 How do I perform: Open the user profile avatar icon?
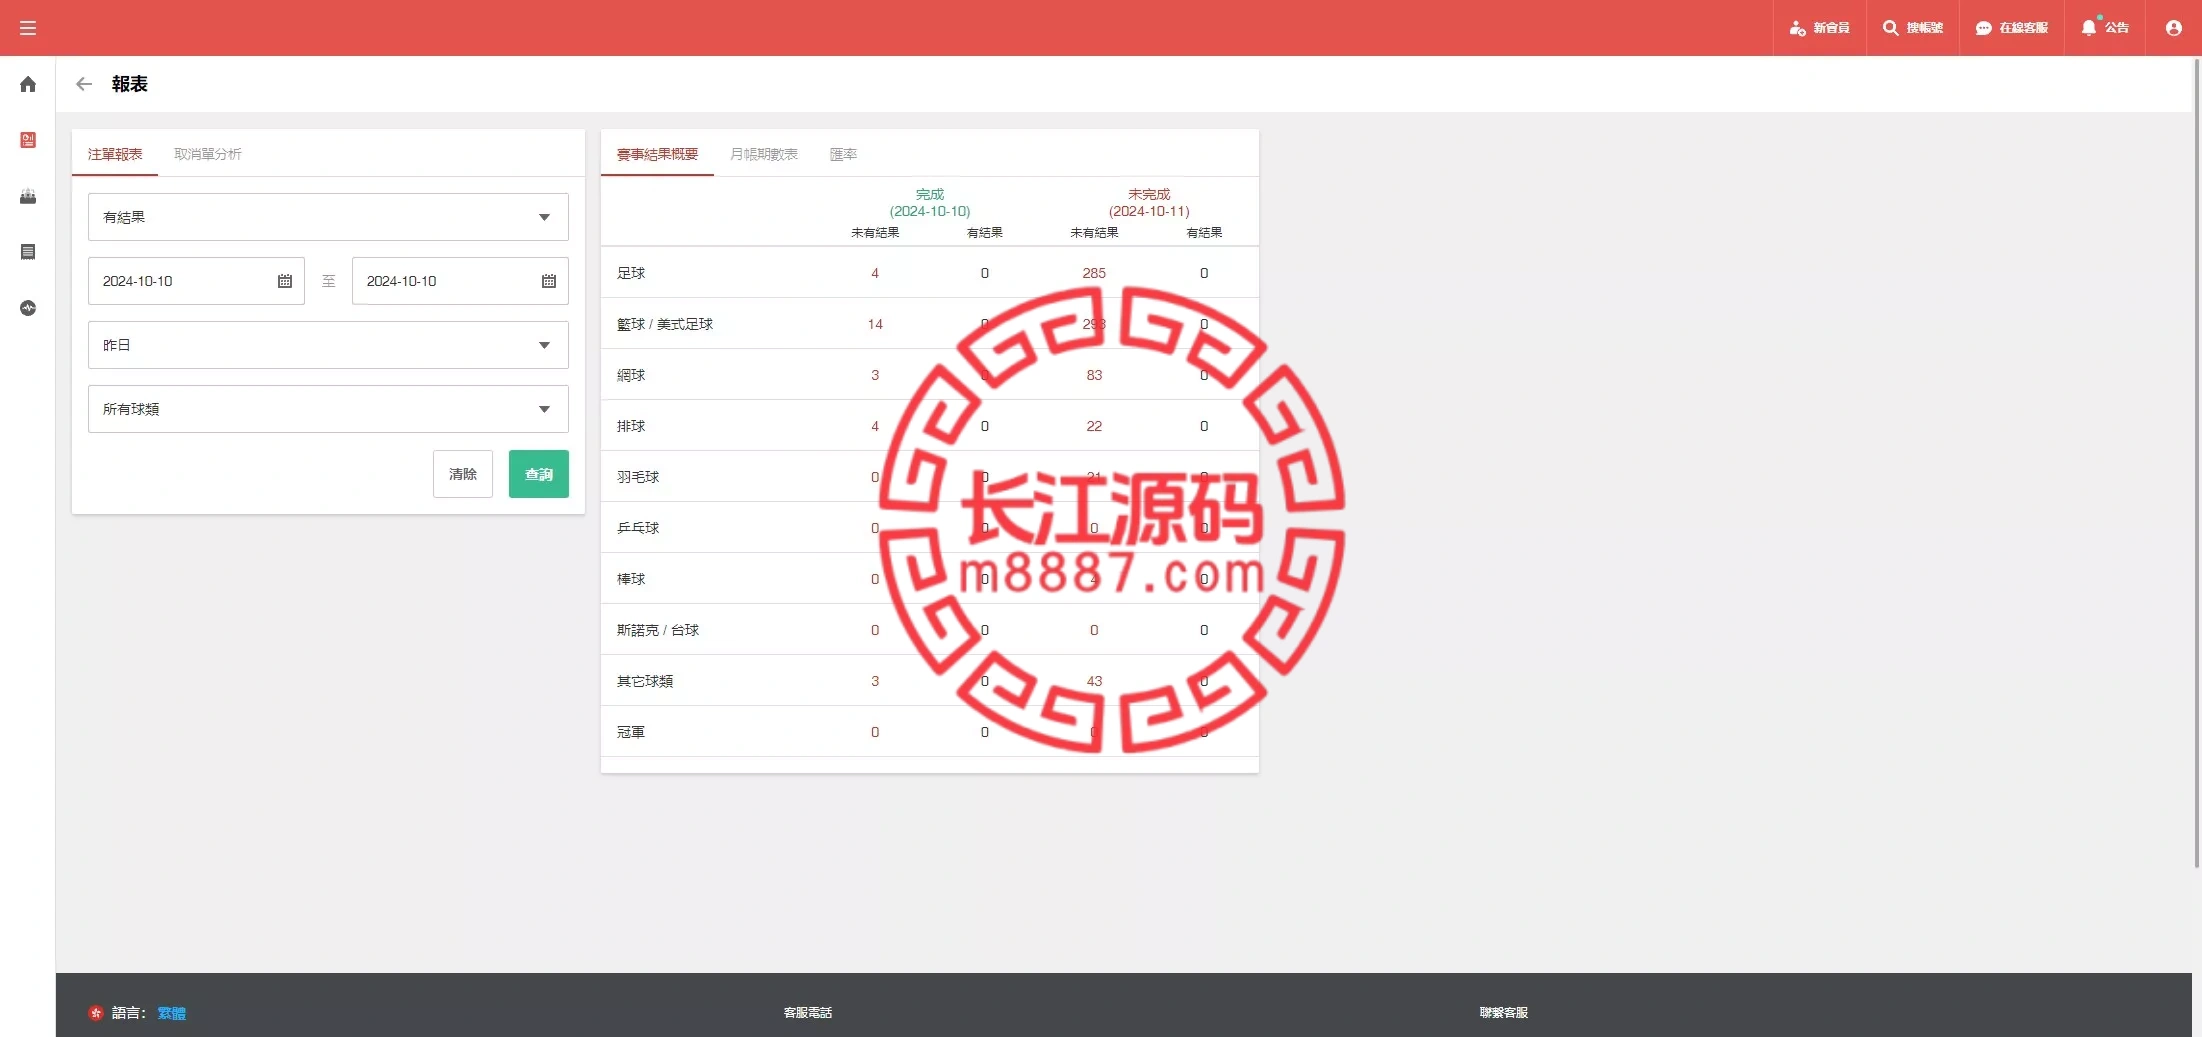tap(2174, 28)
